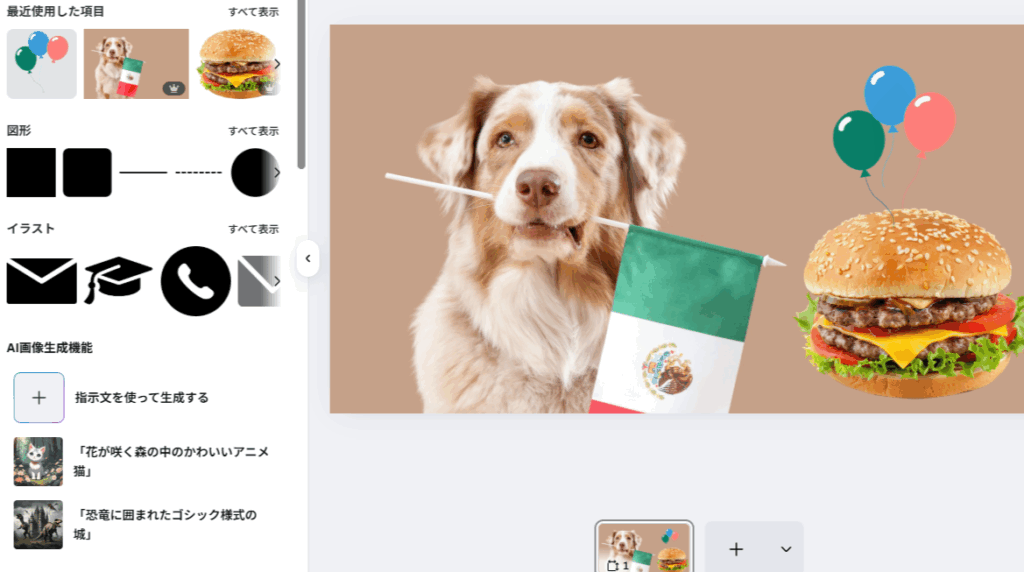
Task: Pick the dog with flag recent item
Action: (136, 64)
